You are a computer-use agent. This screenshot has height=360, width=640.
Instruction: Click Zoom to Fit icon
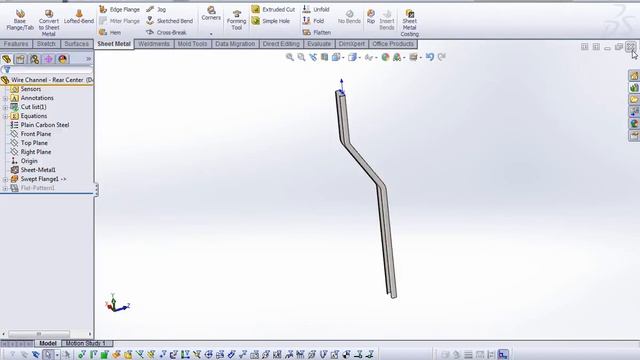point(290,57)
